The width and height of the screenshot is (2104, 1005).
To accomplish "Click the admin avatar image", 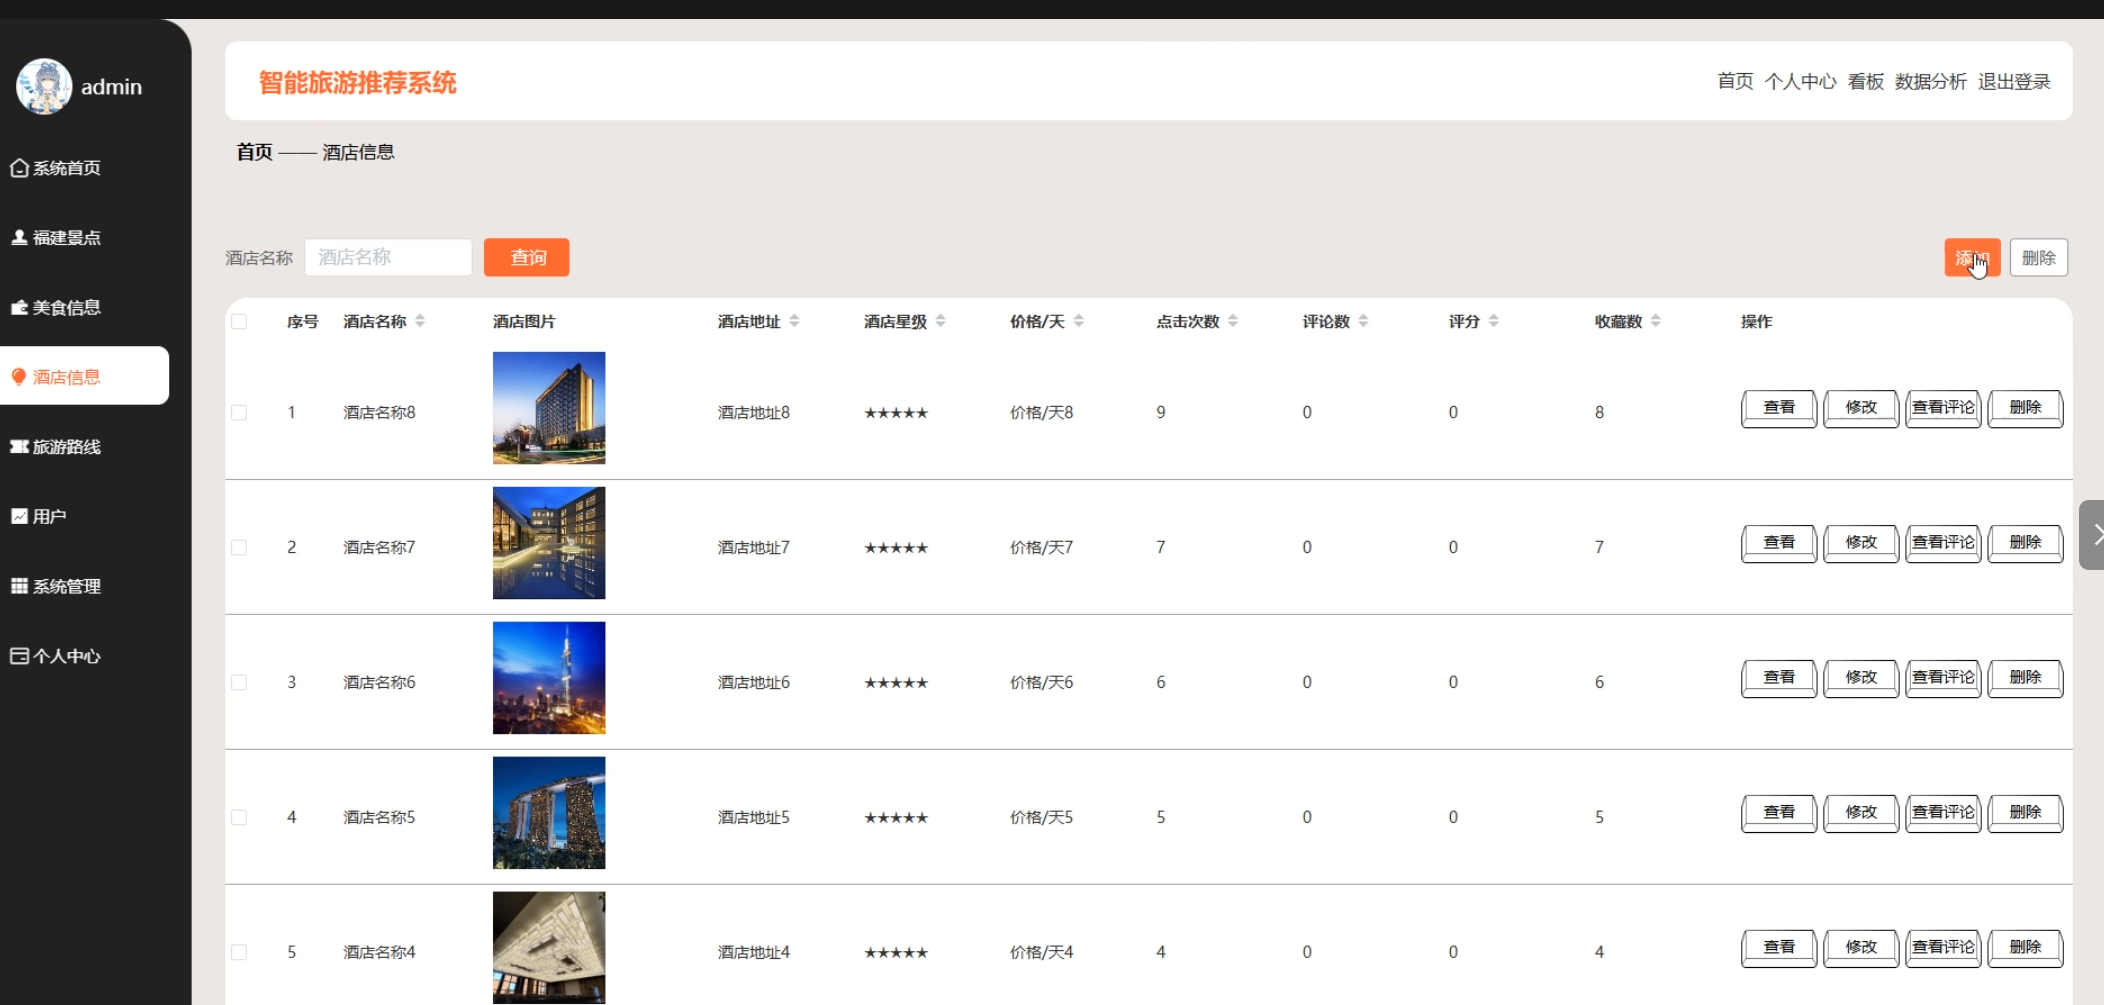I will click(44, 86).
